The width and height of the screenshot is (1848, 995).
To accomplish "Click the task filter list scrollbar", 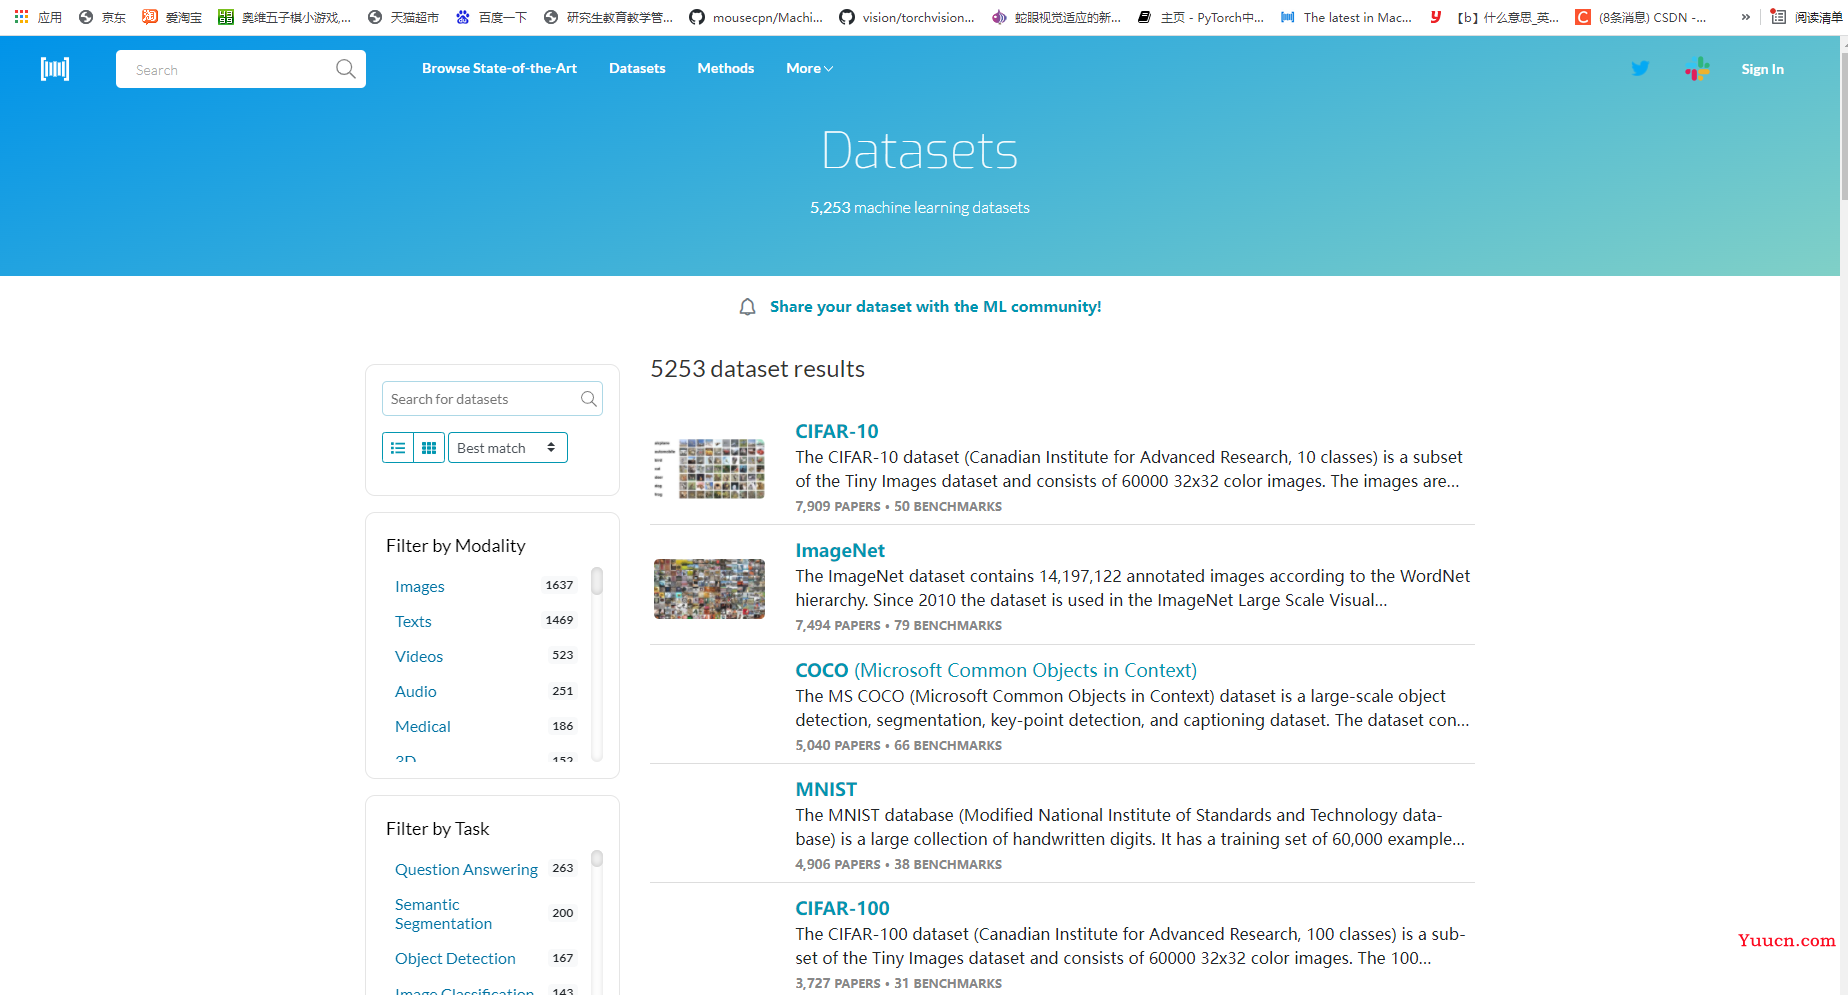I will [x=597, y=859].
